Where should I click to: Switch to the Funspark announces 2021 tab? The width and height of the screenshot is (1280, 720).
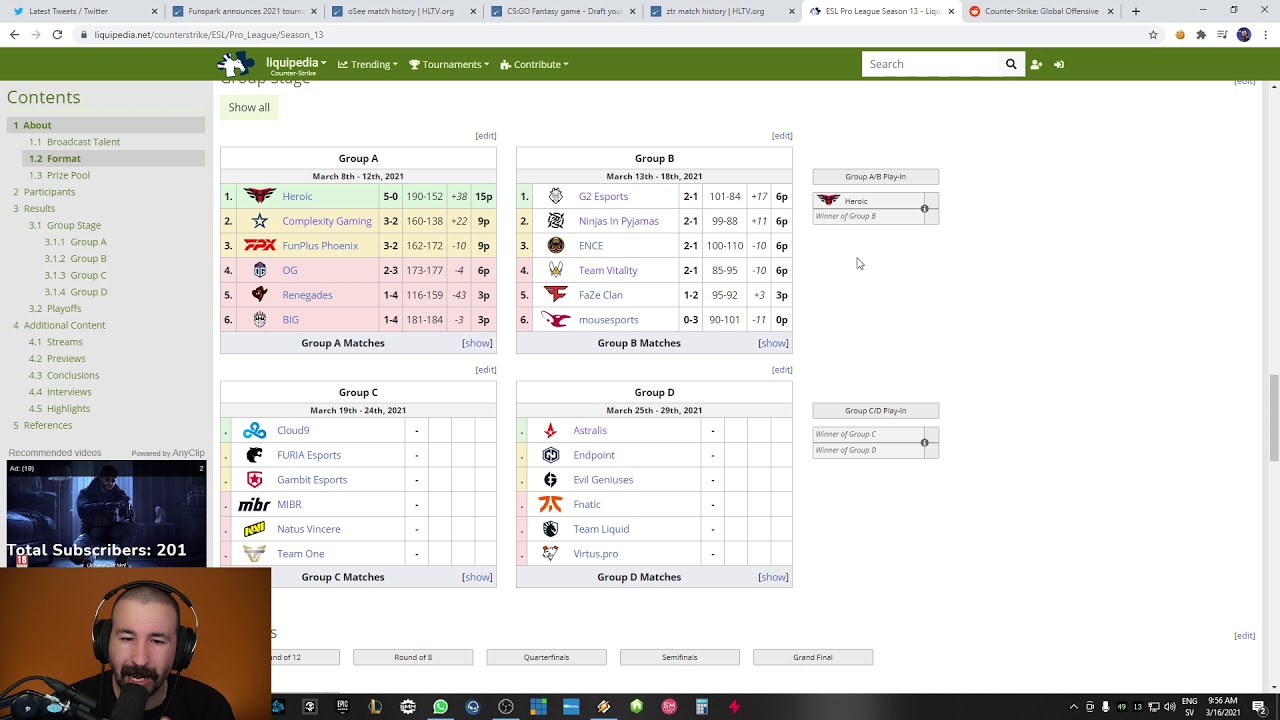tap(243, 11)
